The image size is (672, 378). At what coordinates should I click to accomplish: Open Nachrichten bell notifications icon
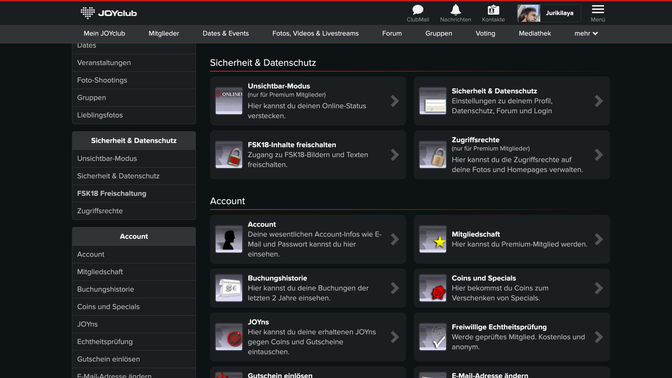[x=456, y=9]
